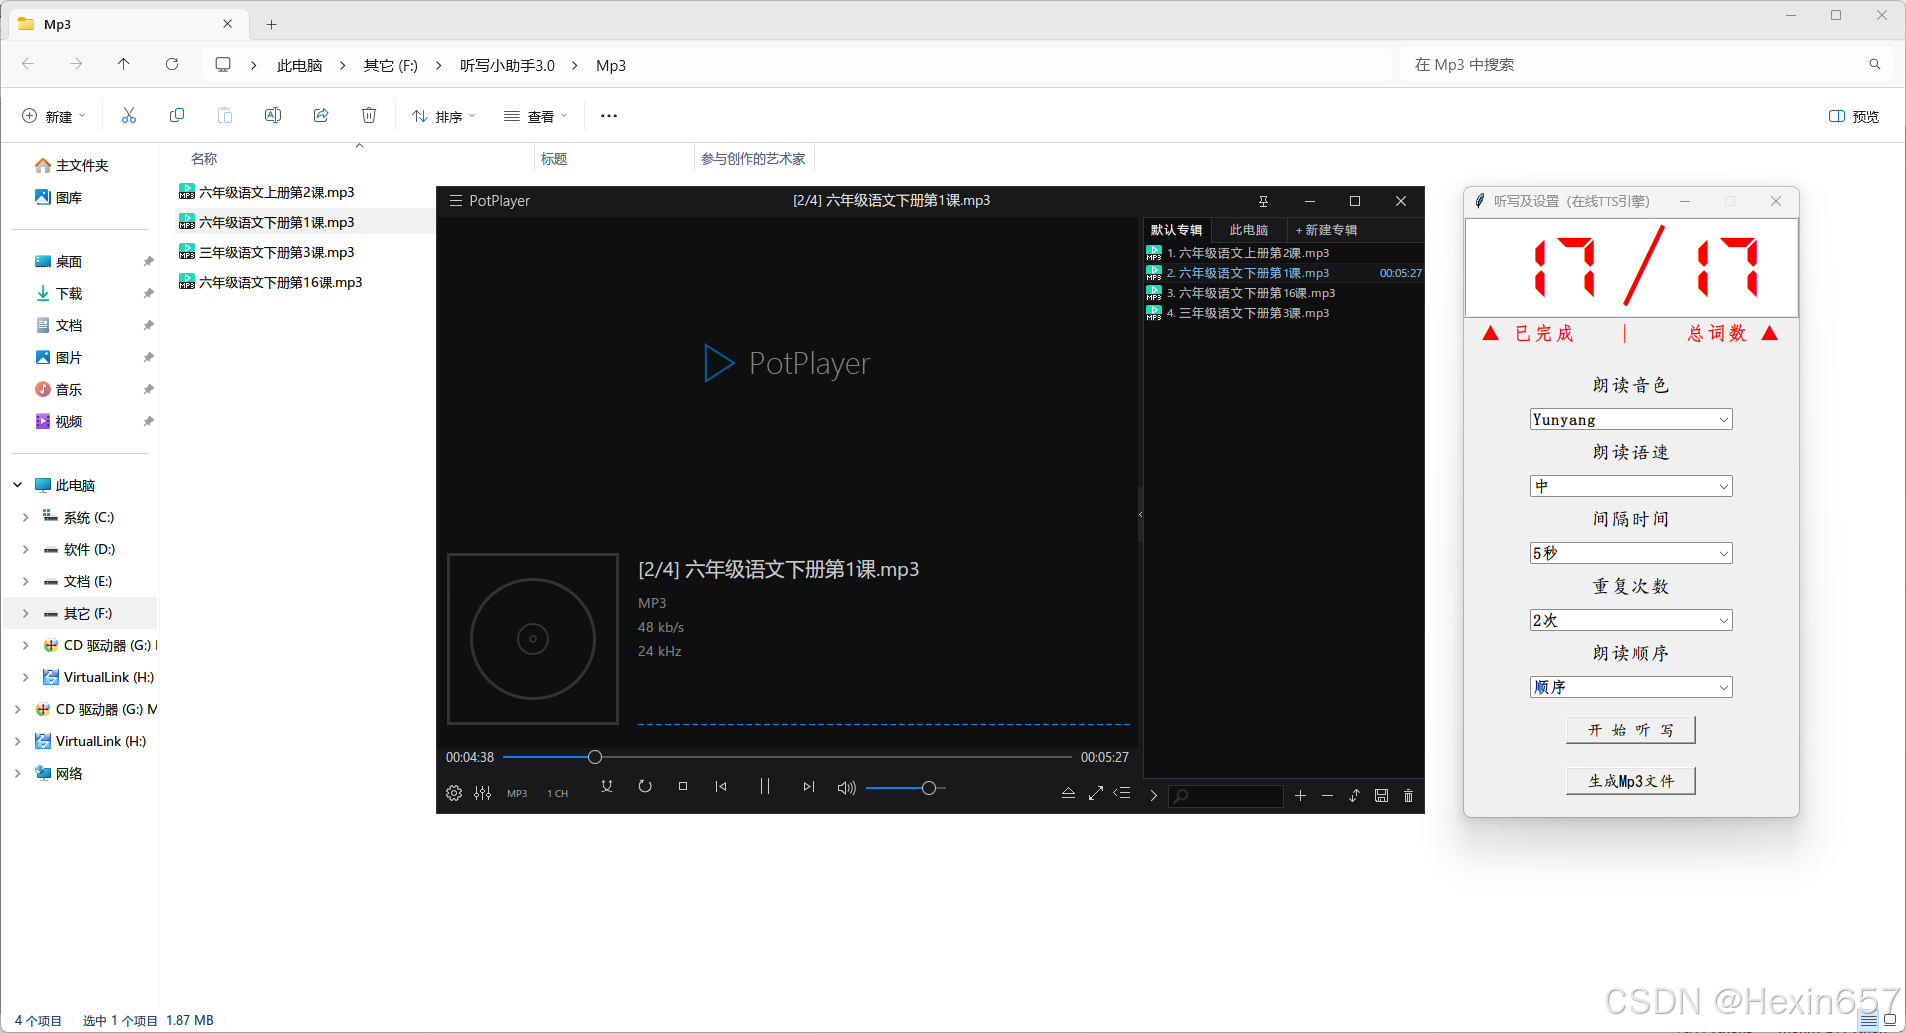Click the Explorer rename icon
1906x1033 pixels.
[273, 116]
